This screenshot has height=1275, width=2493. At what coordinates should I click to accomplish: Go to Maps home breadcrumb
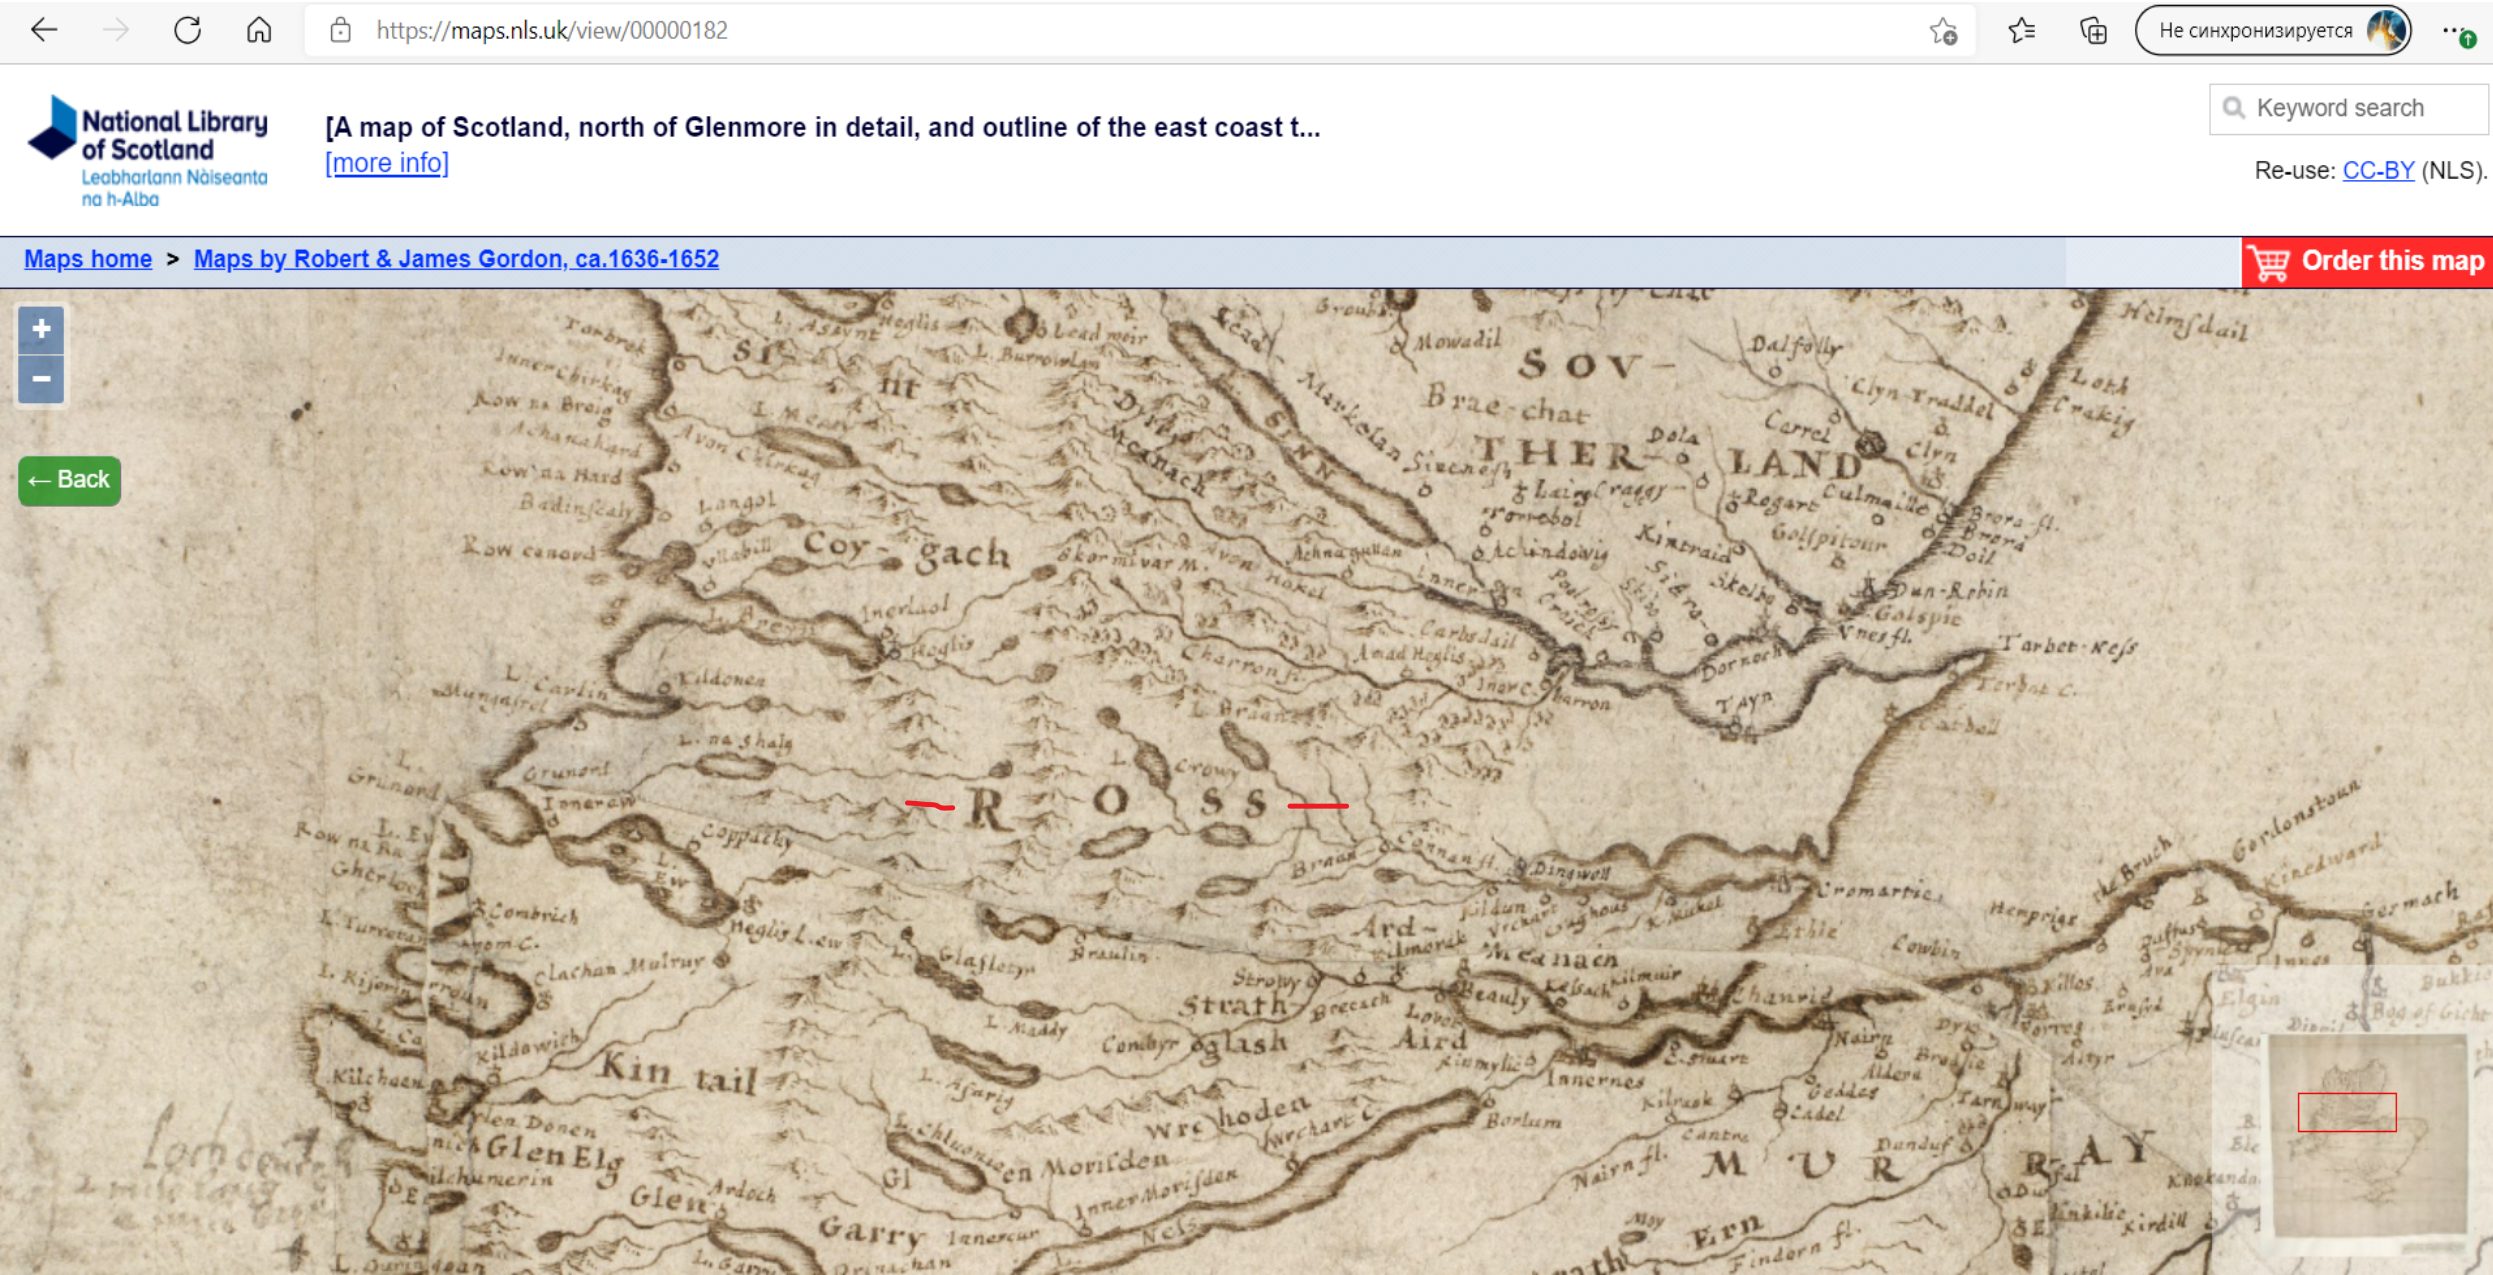(x=88, y=259)
